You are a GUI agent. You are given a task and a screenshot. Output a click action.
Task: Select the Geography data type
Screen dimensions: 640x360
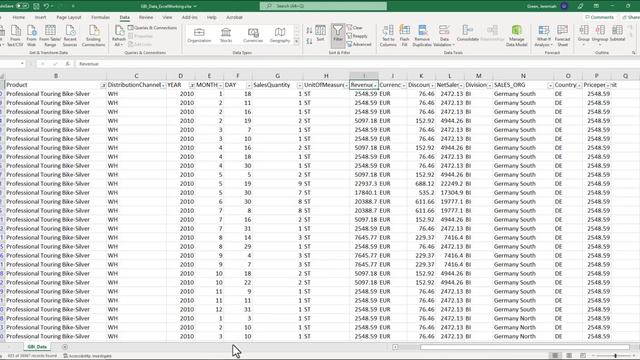click(280, 35)
